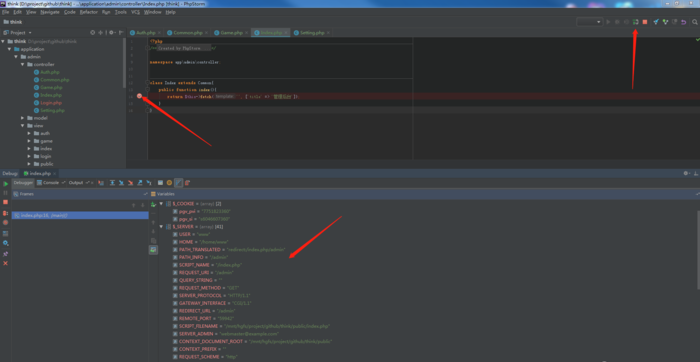The width and height of the screenshot is (700, 362).
Task: Collapse the $_SERVER variable node
Action: 161,226
